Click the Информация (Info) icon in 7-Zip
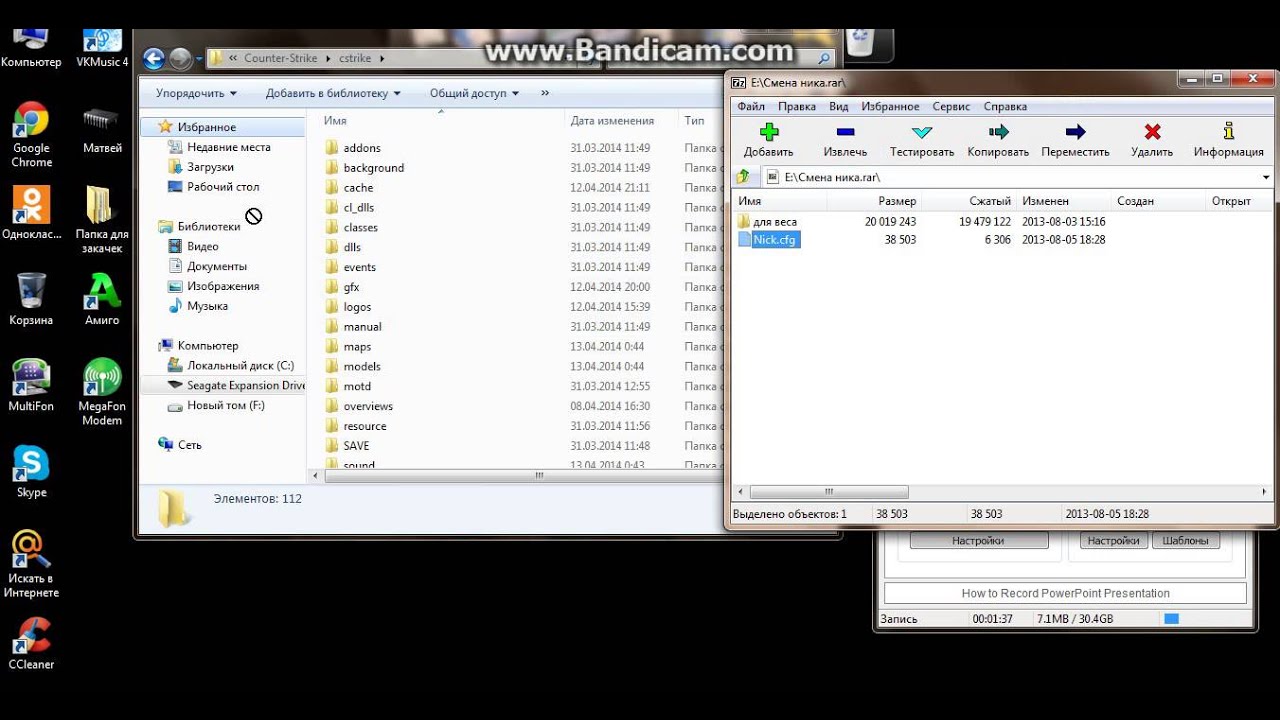 coord(1228,132)
